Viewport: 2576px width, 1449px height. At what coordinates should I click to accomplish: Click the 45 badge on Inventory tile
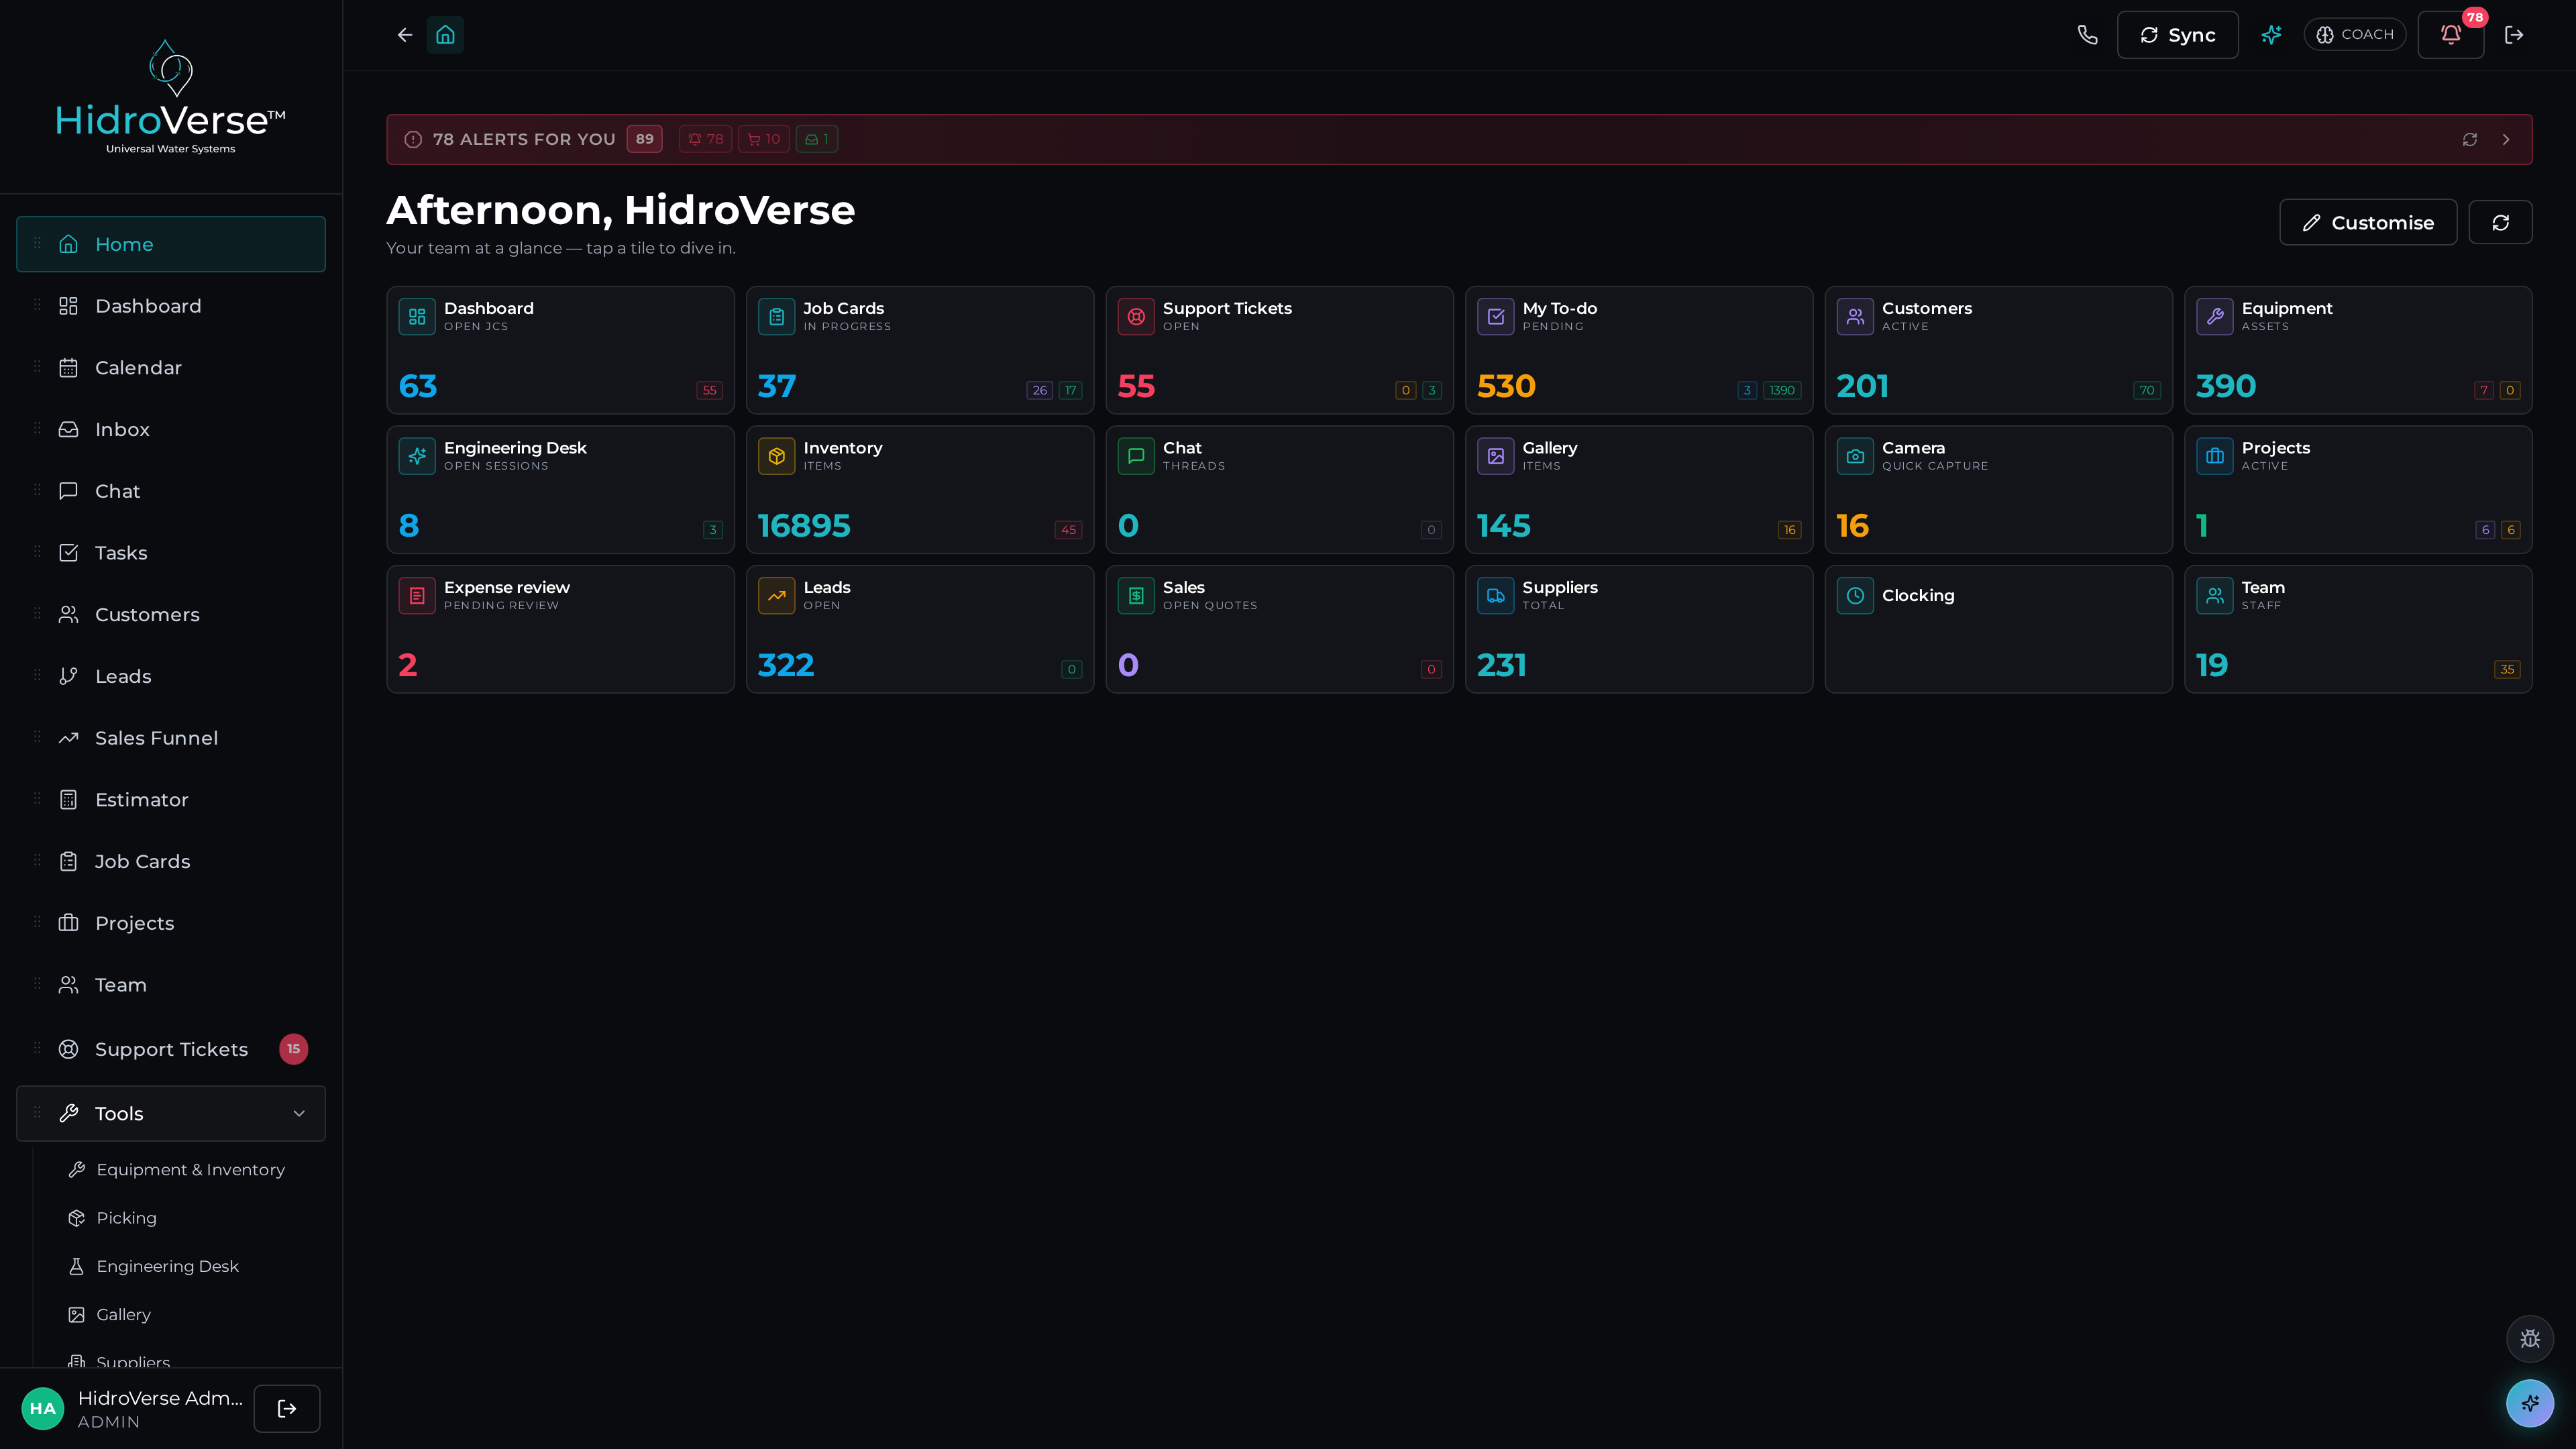click(1068, 530)
